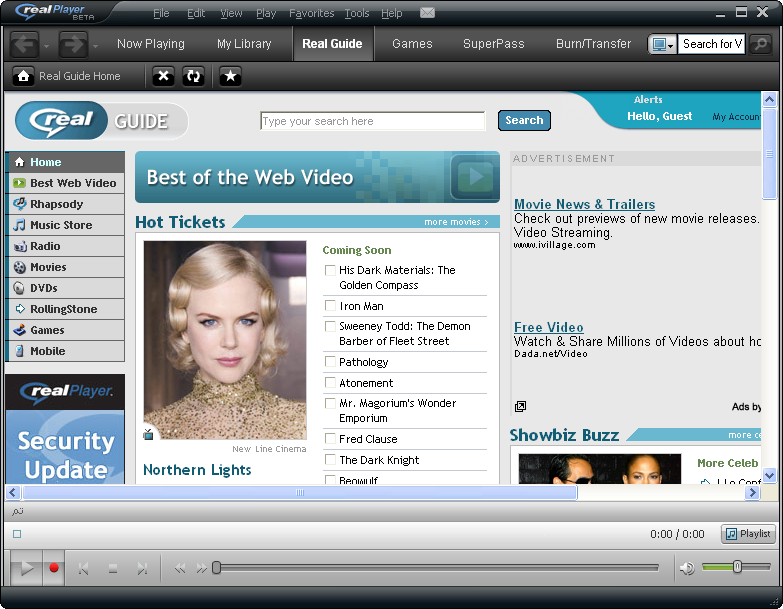Click the Best of the Web Video play icon
The width and height of the screenshot is (783, 609).
click(474, 177)
